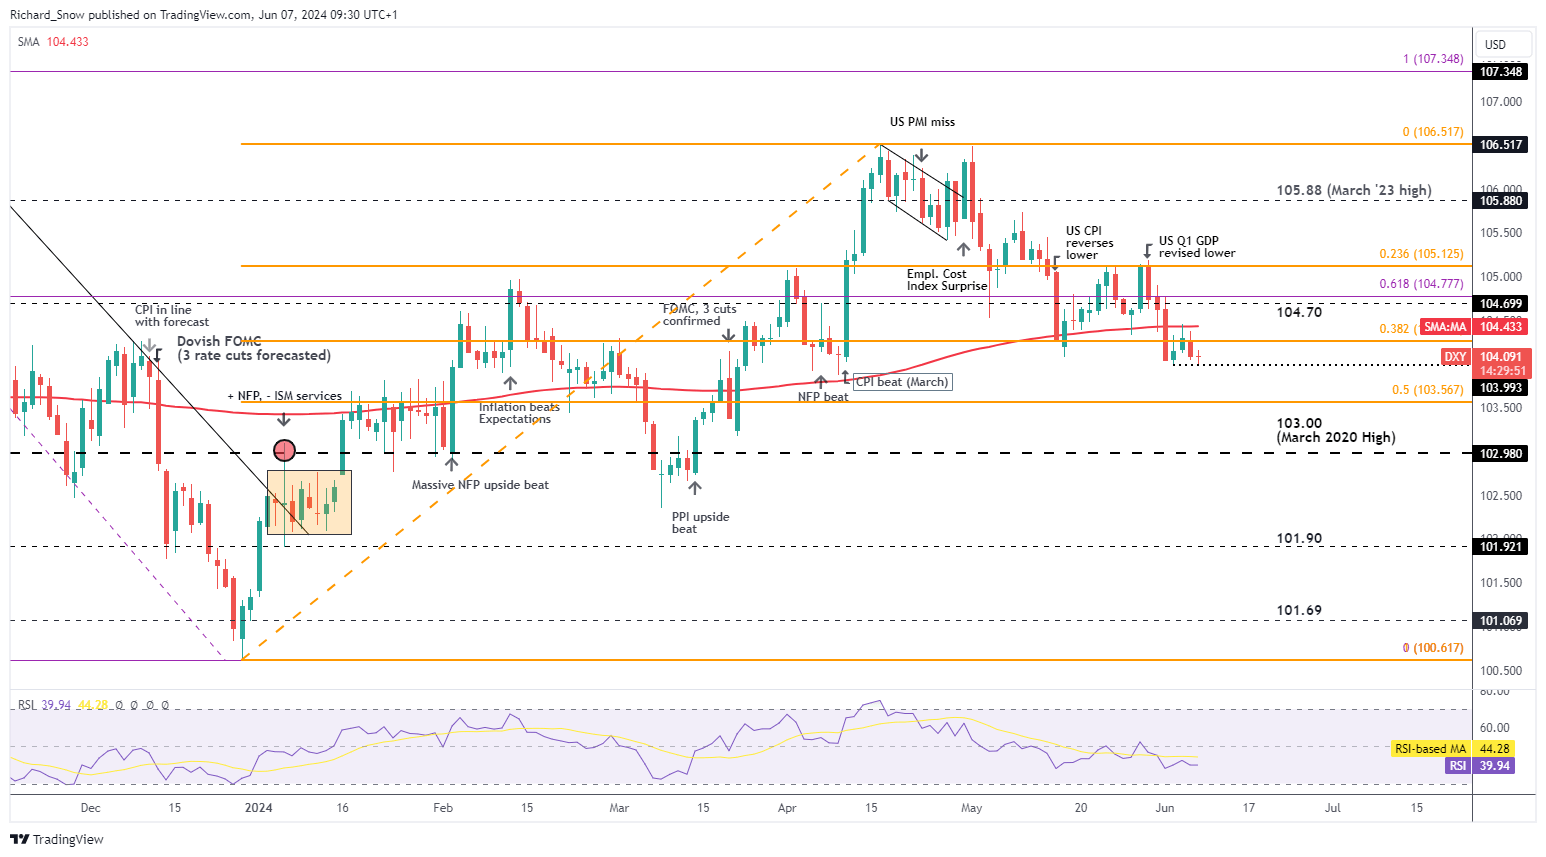Click the Jun label on time axis
The height and width of the screenshot is (857, 1546).
(x=1164, y=808)
